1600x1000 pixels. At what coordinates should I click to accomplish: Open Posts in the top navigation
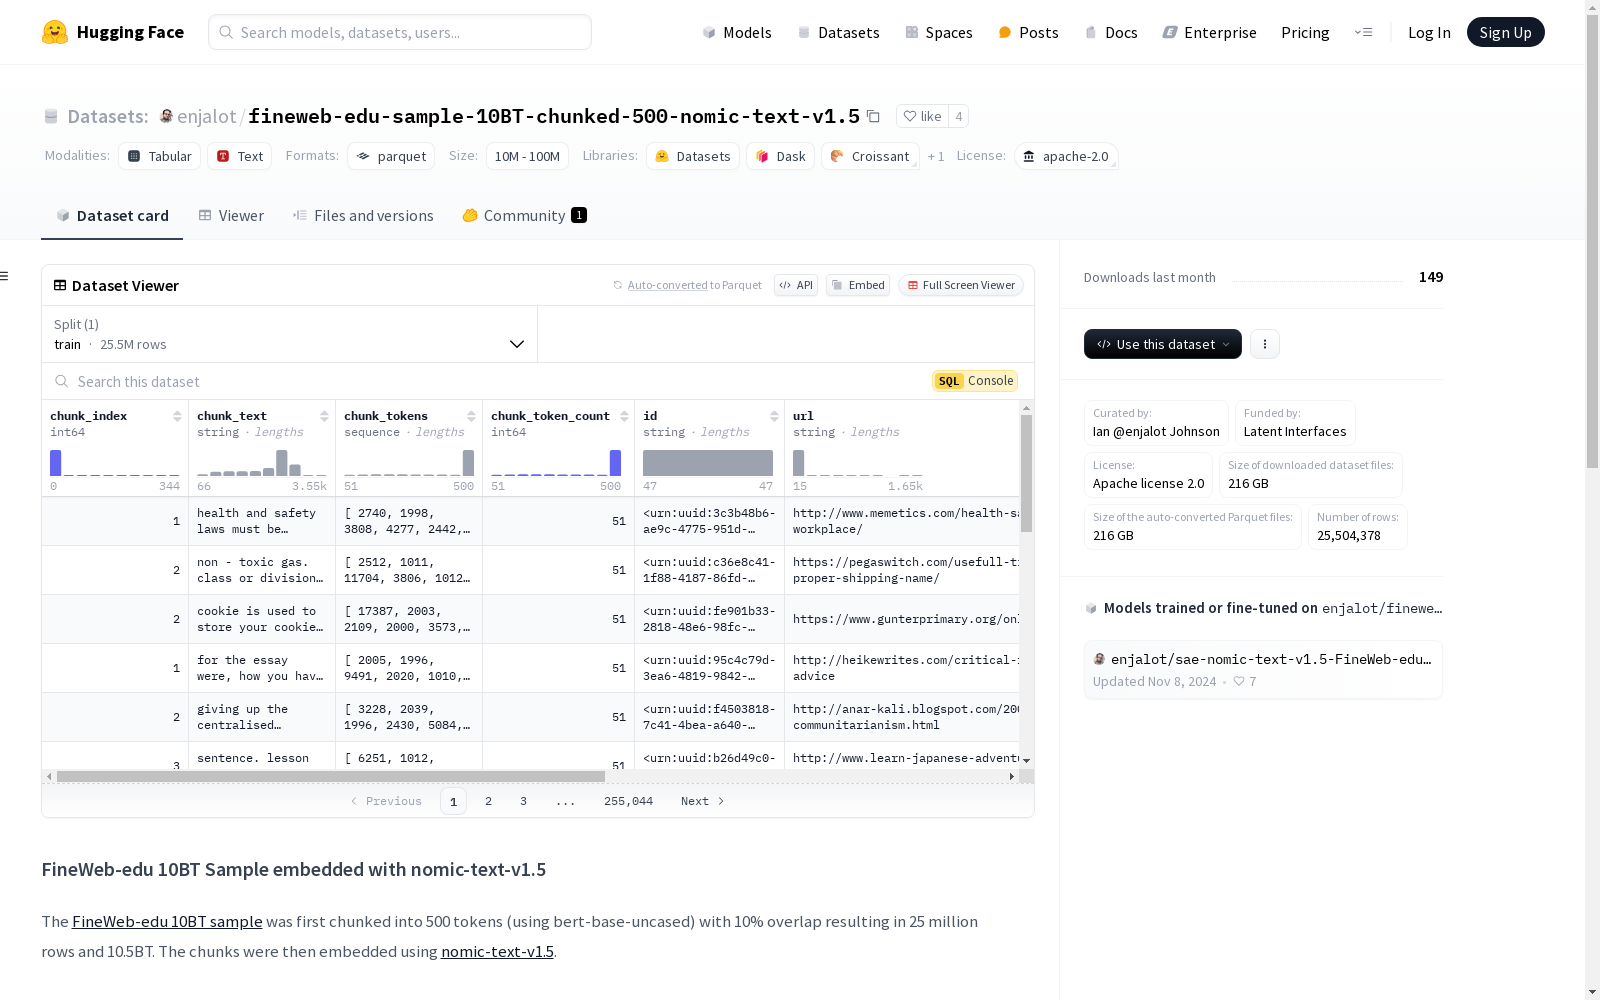click(x=1028, y=32)
